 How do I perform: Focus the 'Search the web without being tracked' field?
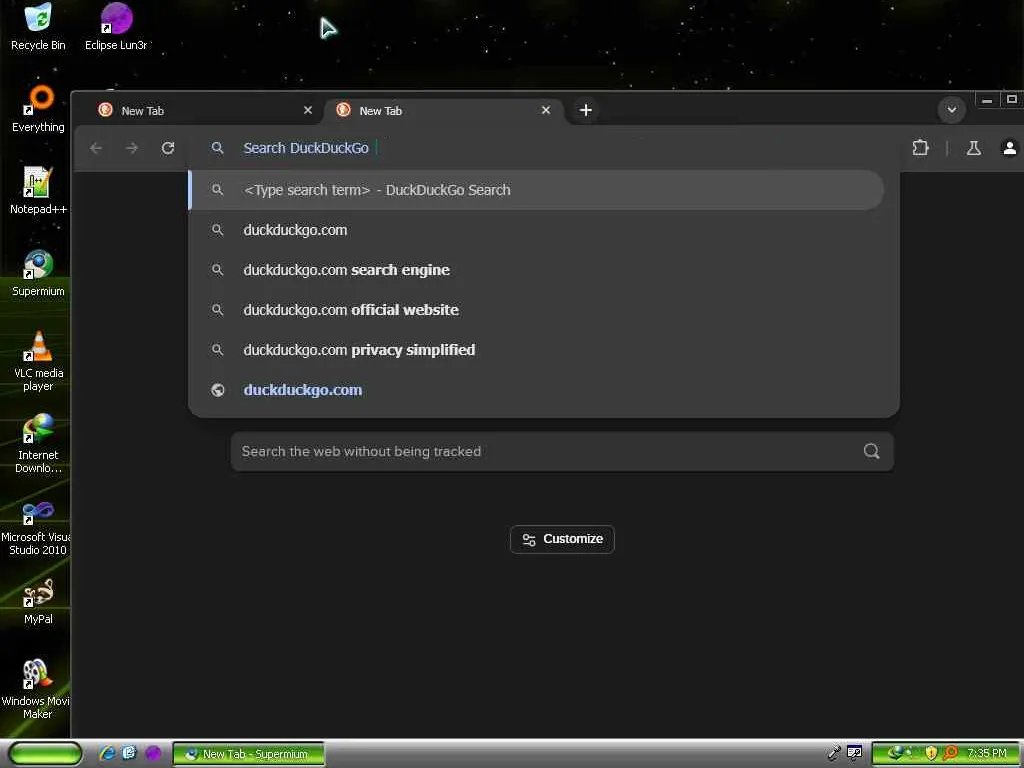(x=562, y=451)
